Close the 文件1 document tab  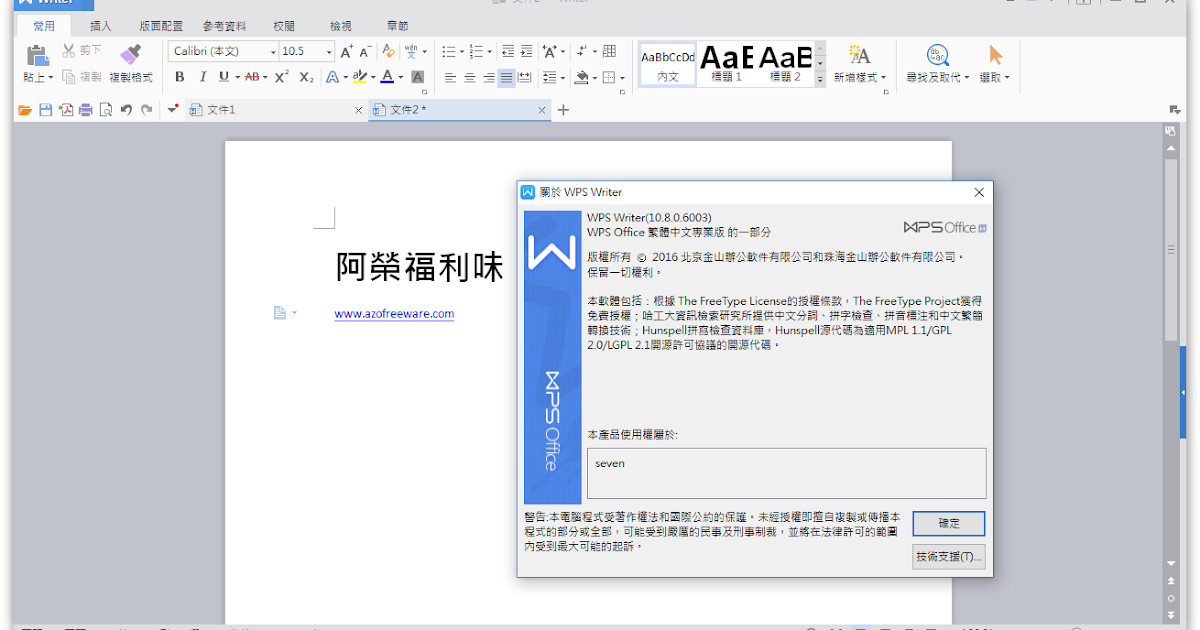pyautogui.click(x=359, y=110)
